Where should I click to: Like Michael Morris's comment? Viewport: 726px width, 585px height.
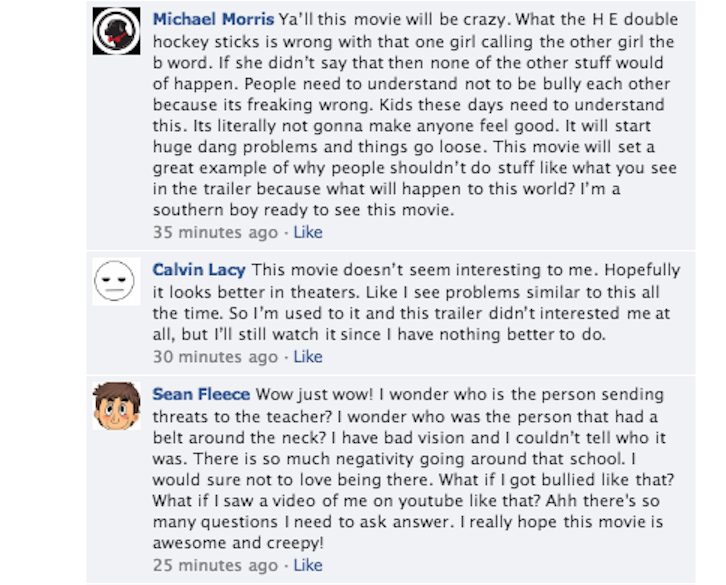(307, 232)
